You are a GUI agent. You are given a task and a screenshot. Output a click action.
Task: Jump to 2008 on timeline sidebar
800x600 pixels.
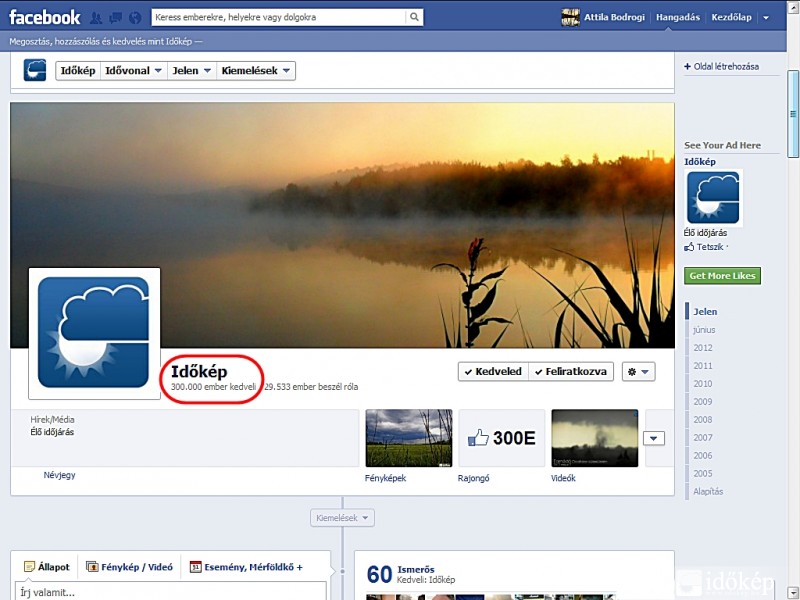click(x=703, y=420)
